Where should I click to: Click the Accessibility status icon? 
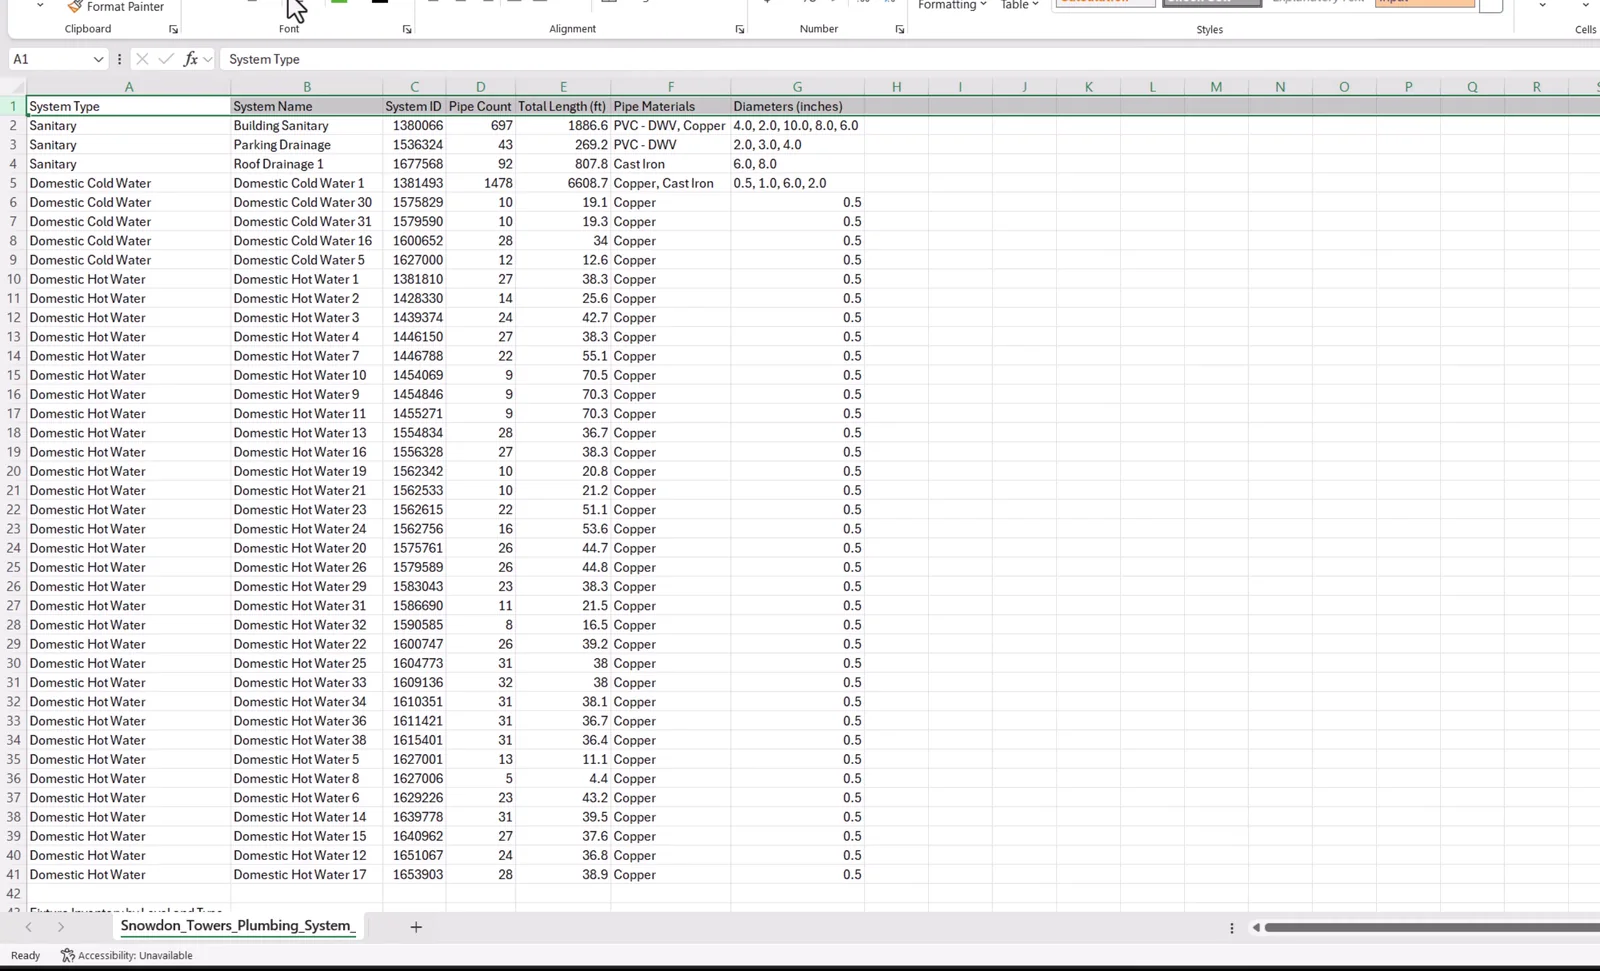point(68,955)
